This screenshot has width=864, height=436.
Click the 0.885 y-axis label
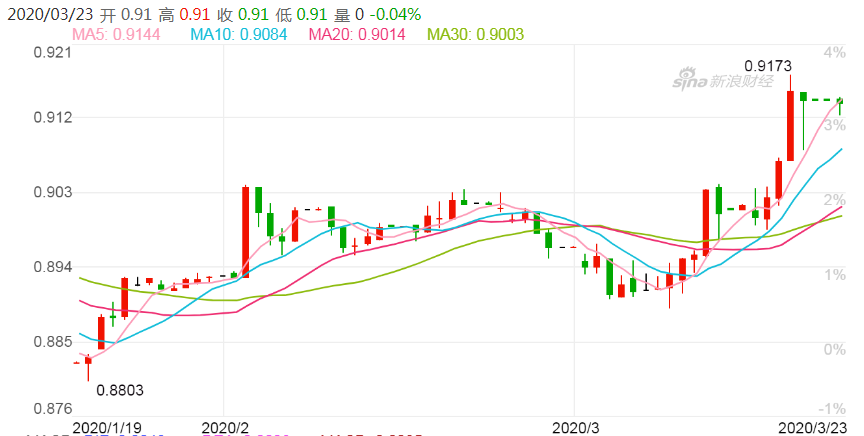pos(53,342)
